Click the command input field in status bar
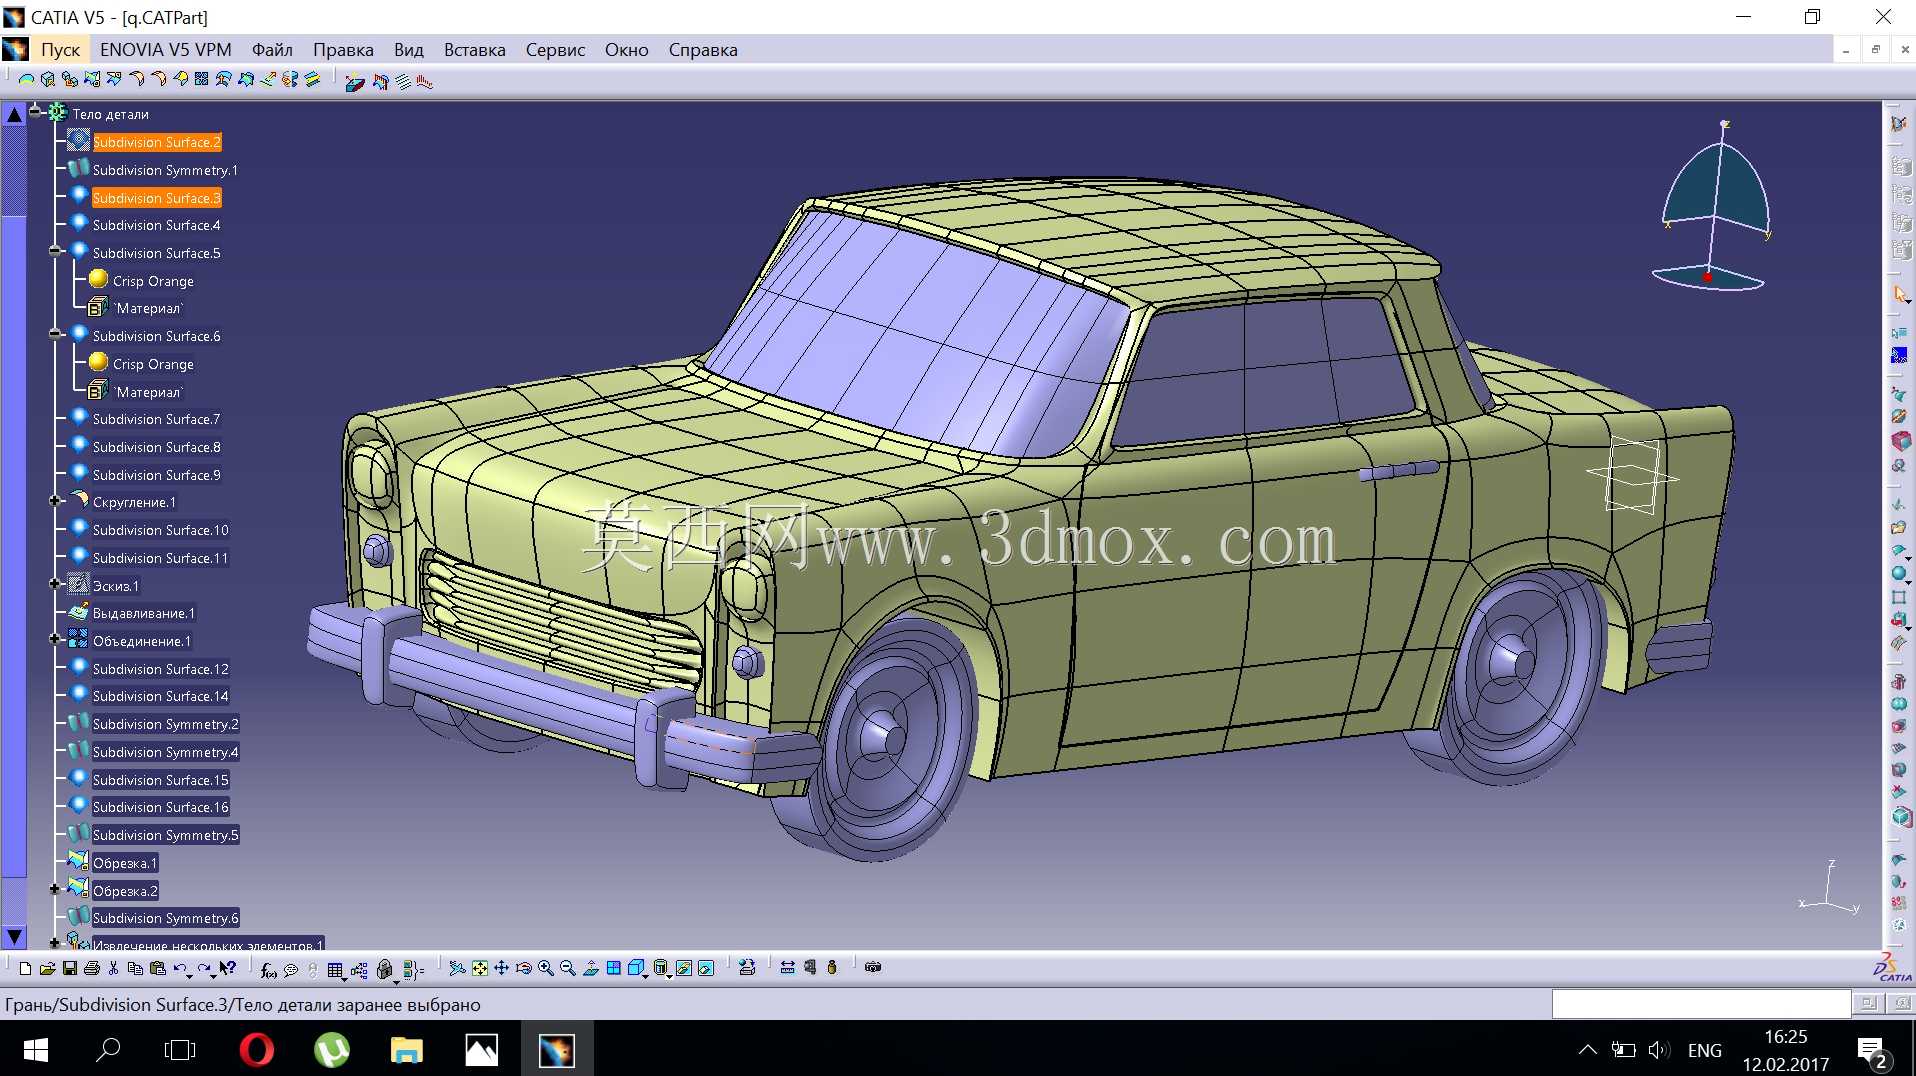1916x1076 pixels. [x=1701, y=1003]
